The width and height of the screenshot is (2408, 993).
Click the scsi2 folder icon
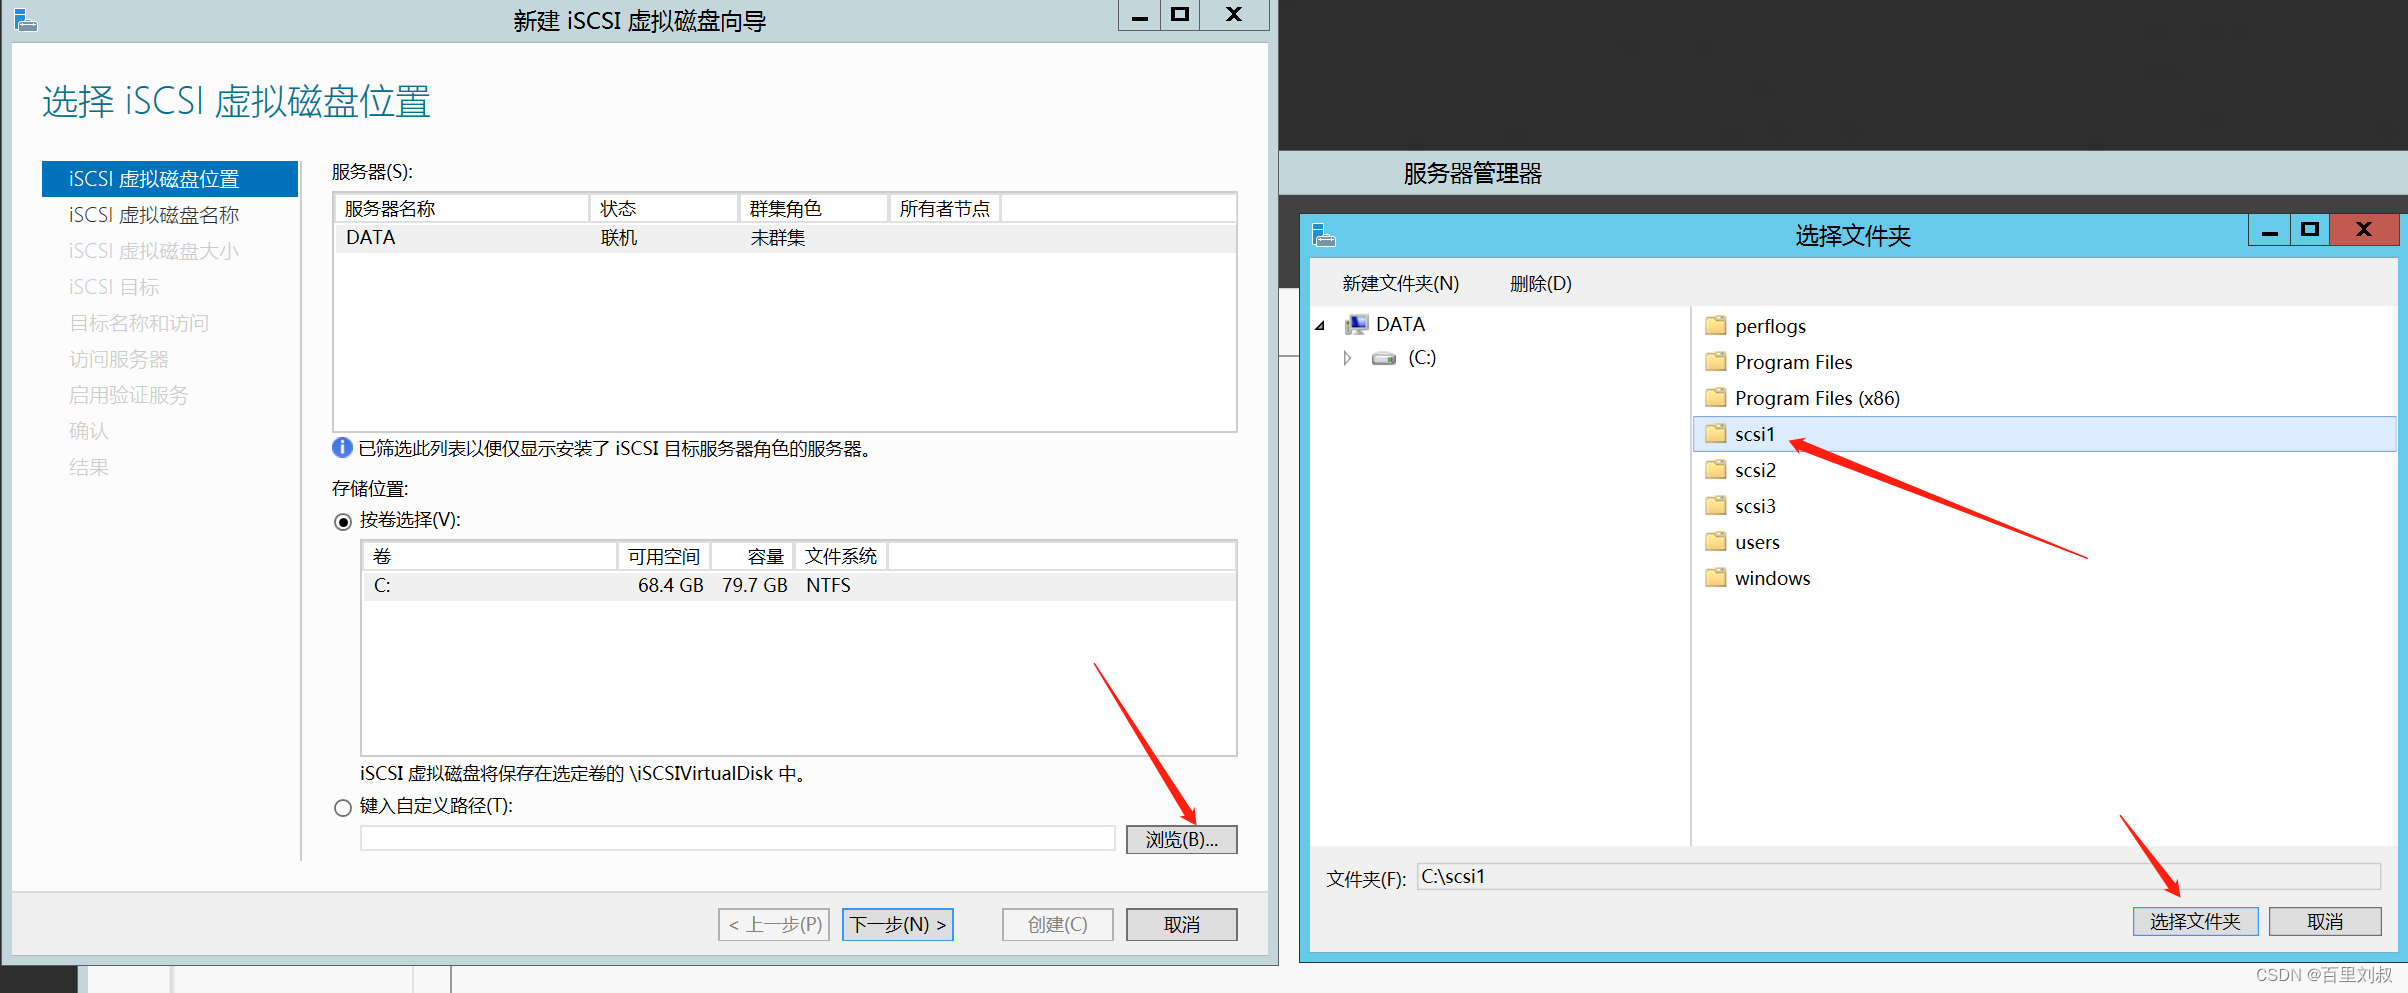click(x=1716, y=470)
